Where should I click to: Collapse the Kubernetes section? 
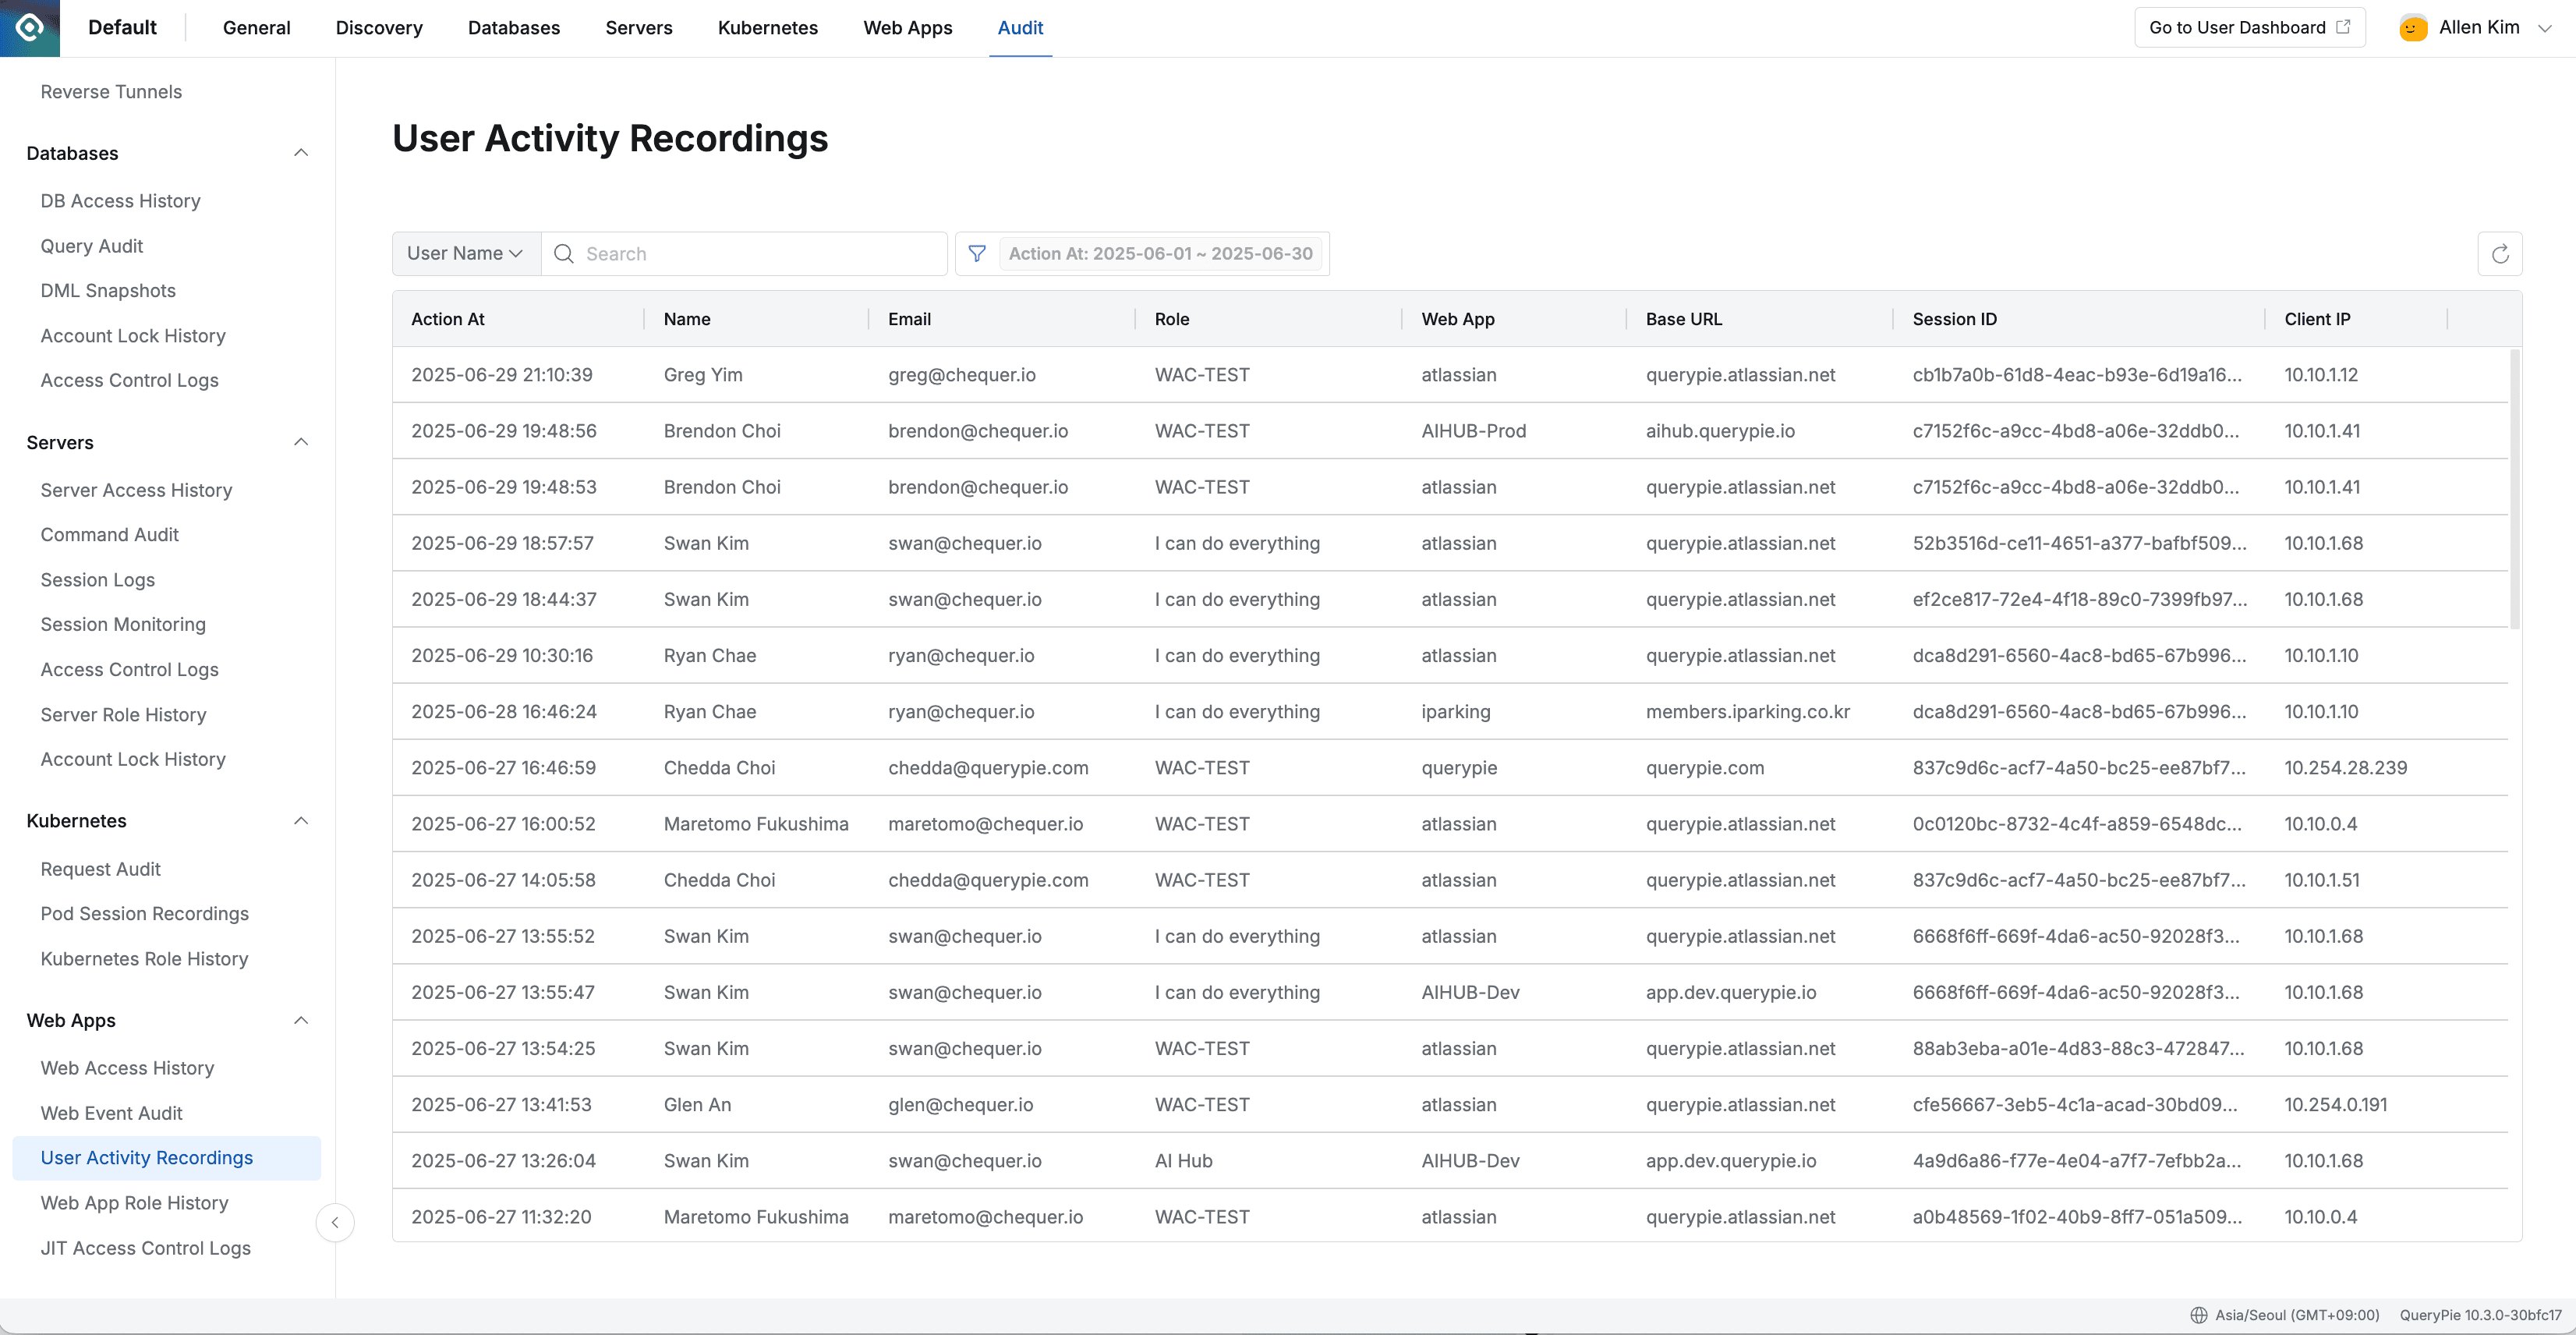301,820
